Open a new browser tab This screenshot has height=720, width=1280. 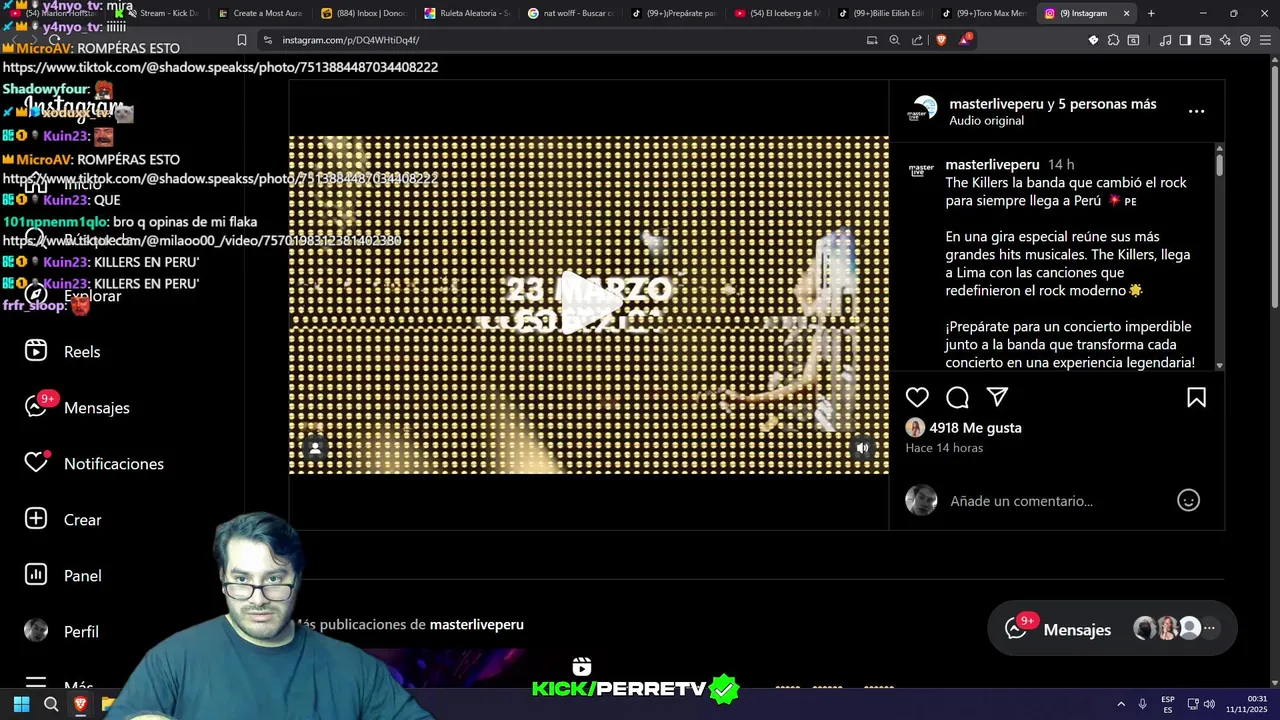(1151, 13)
